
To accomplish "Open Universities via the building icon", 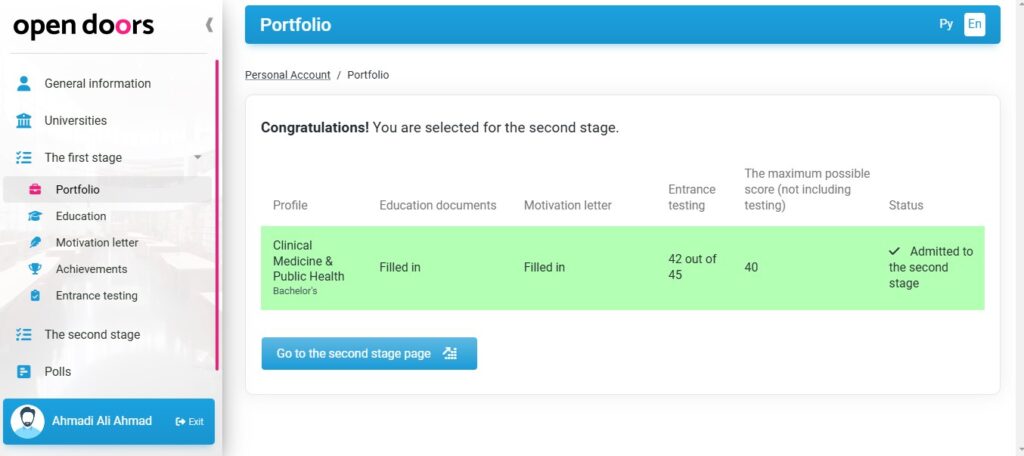I will coord(24,121).
